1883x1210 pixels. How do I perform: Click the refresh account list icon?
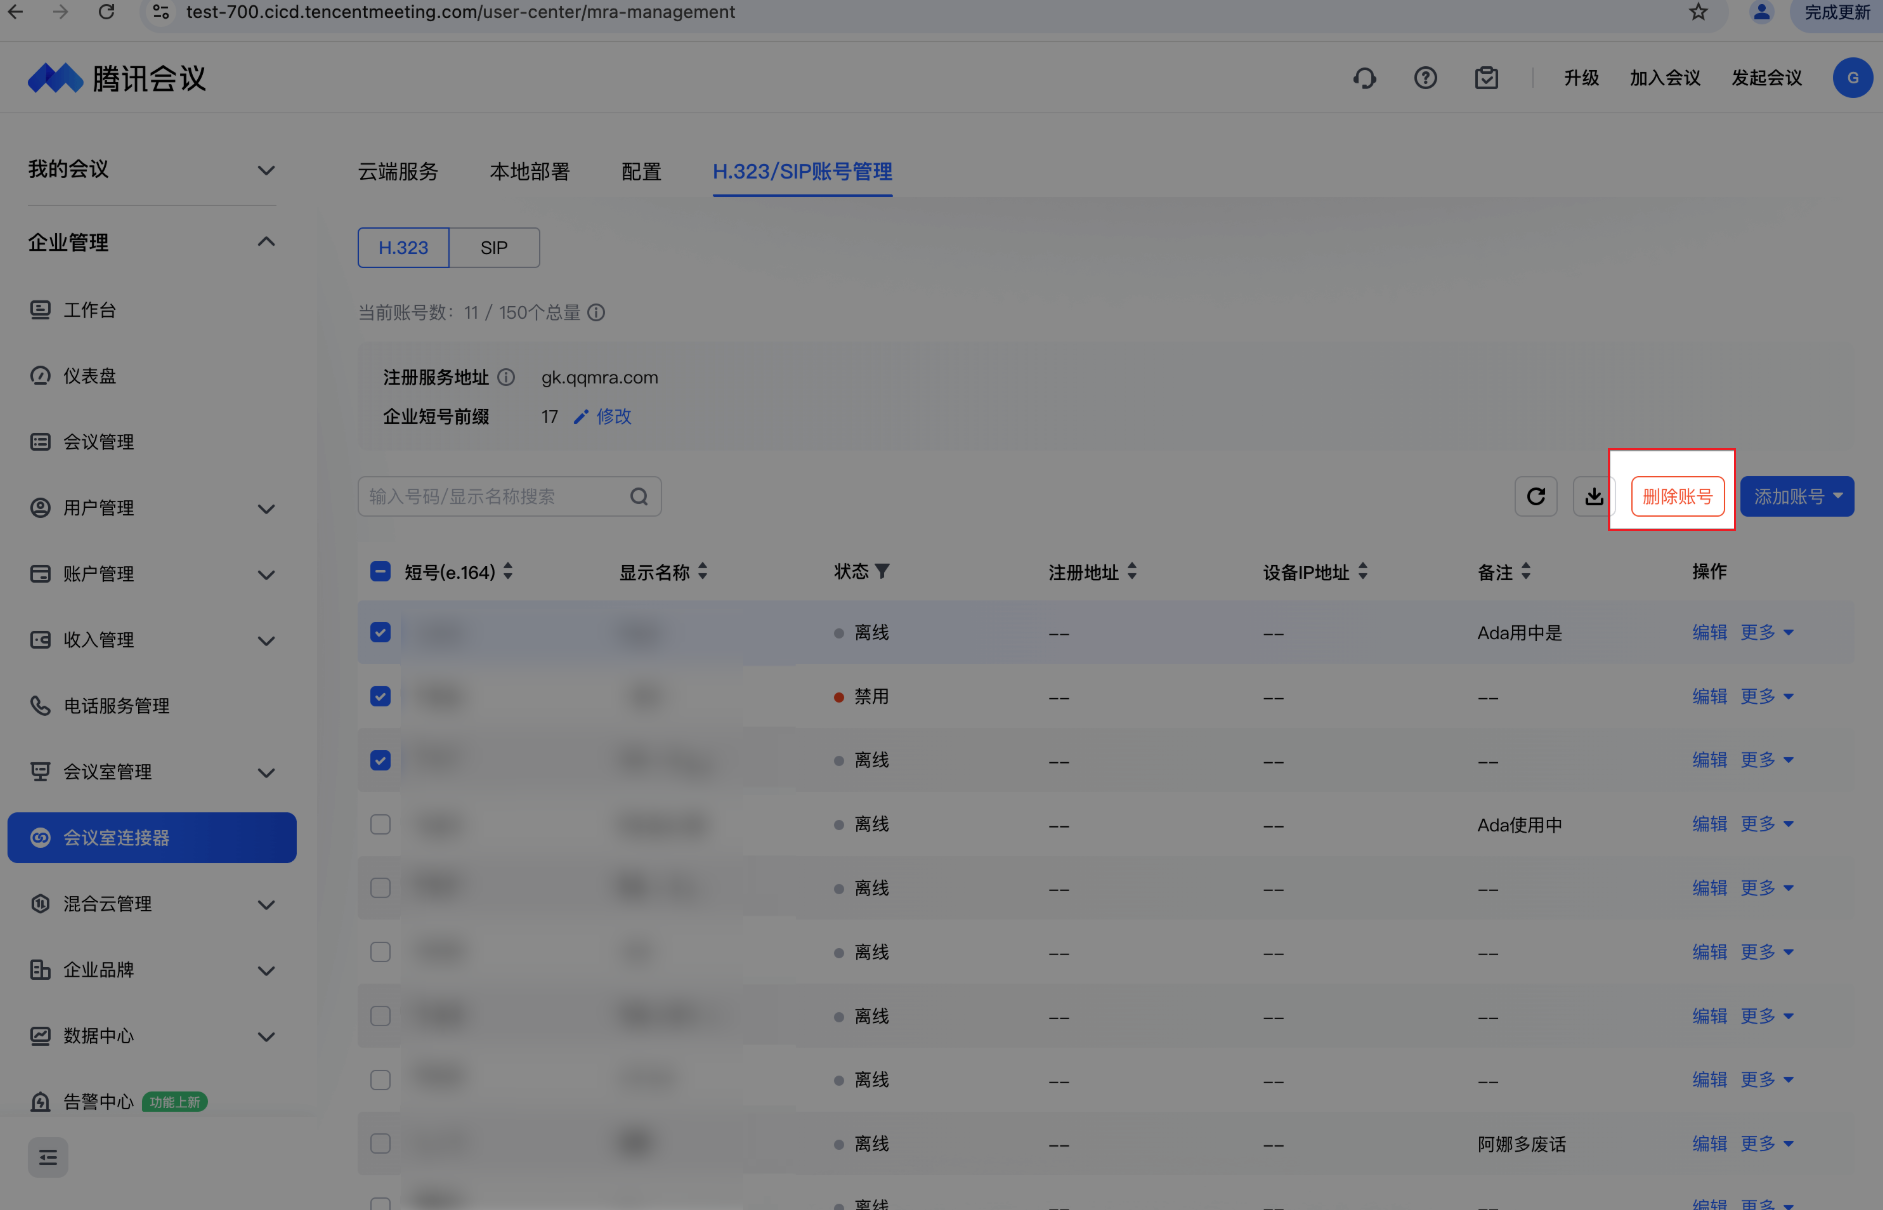(1536, 496)
